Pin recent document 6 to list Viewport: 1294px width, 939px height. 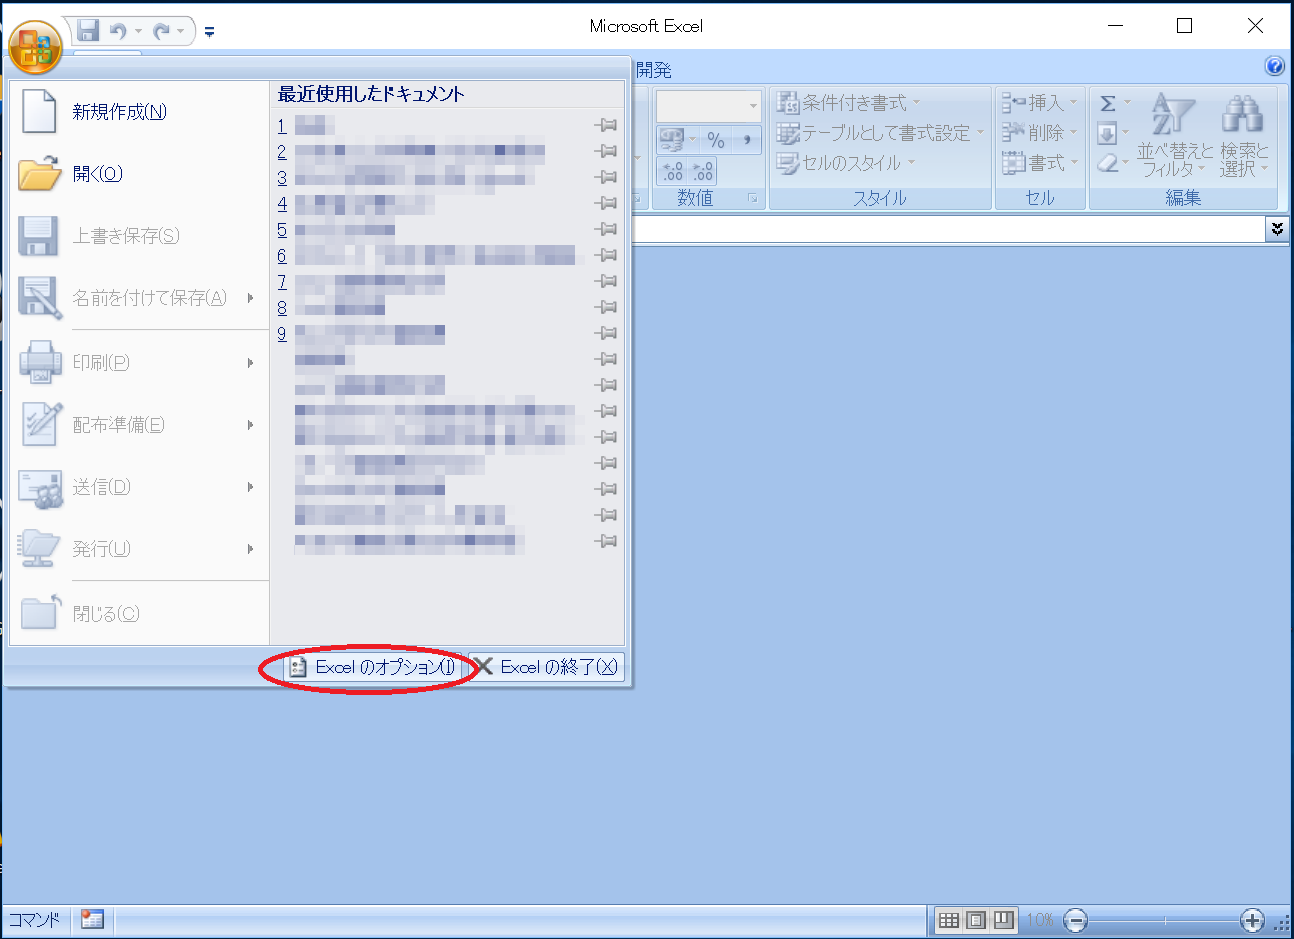click(x=606, y=255)
